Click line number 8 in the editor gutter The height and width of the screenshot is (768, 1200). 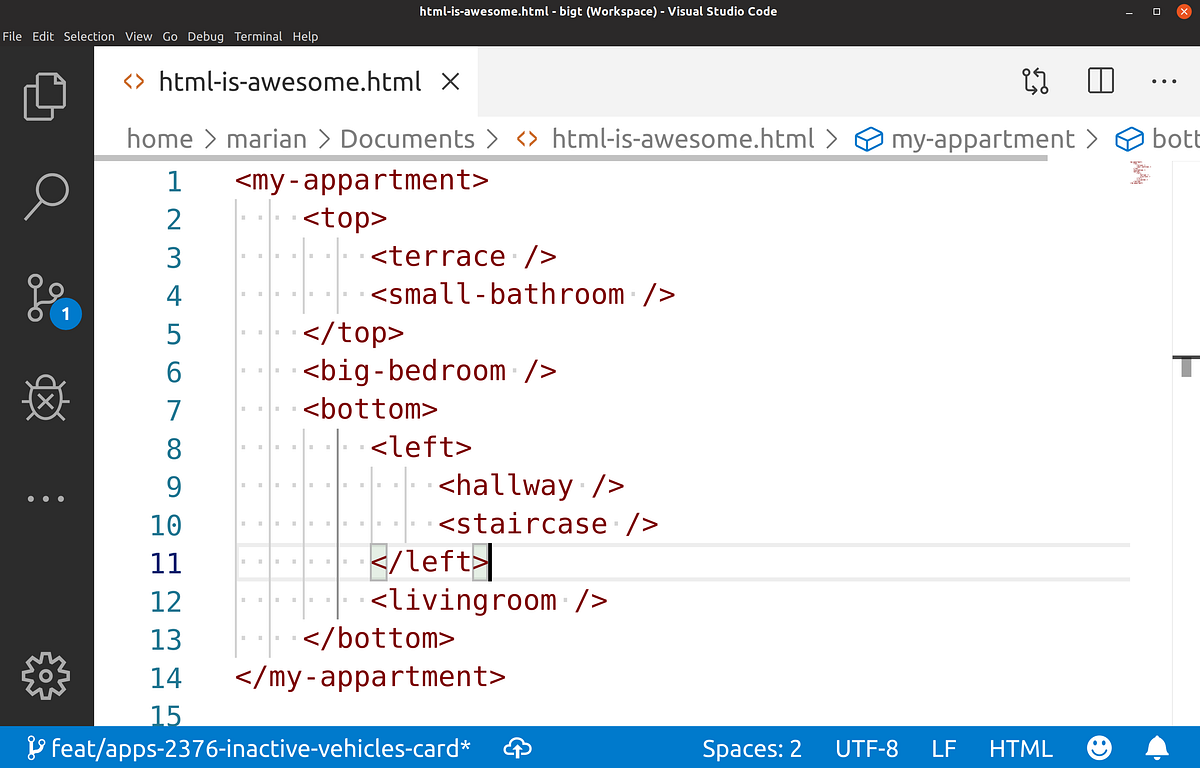click(x=174, y=449)
